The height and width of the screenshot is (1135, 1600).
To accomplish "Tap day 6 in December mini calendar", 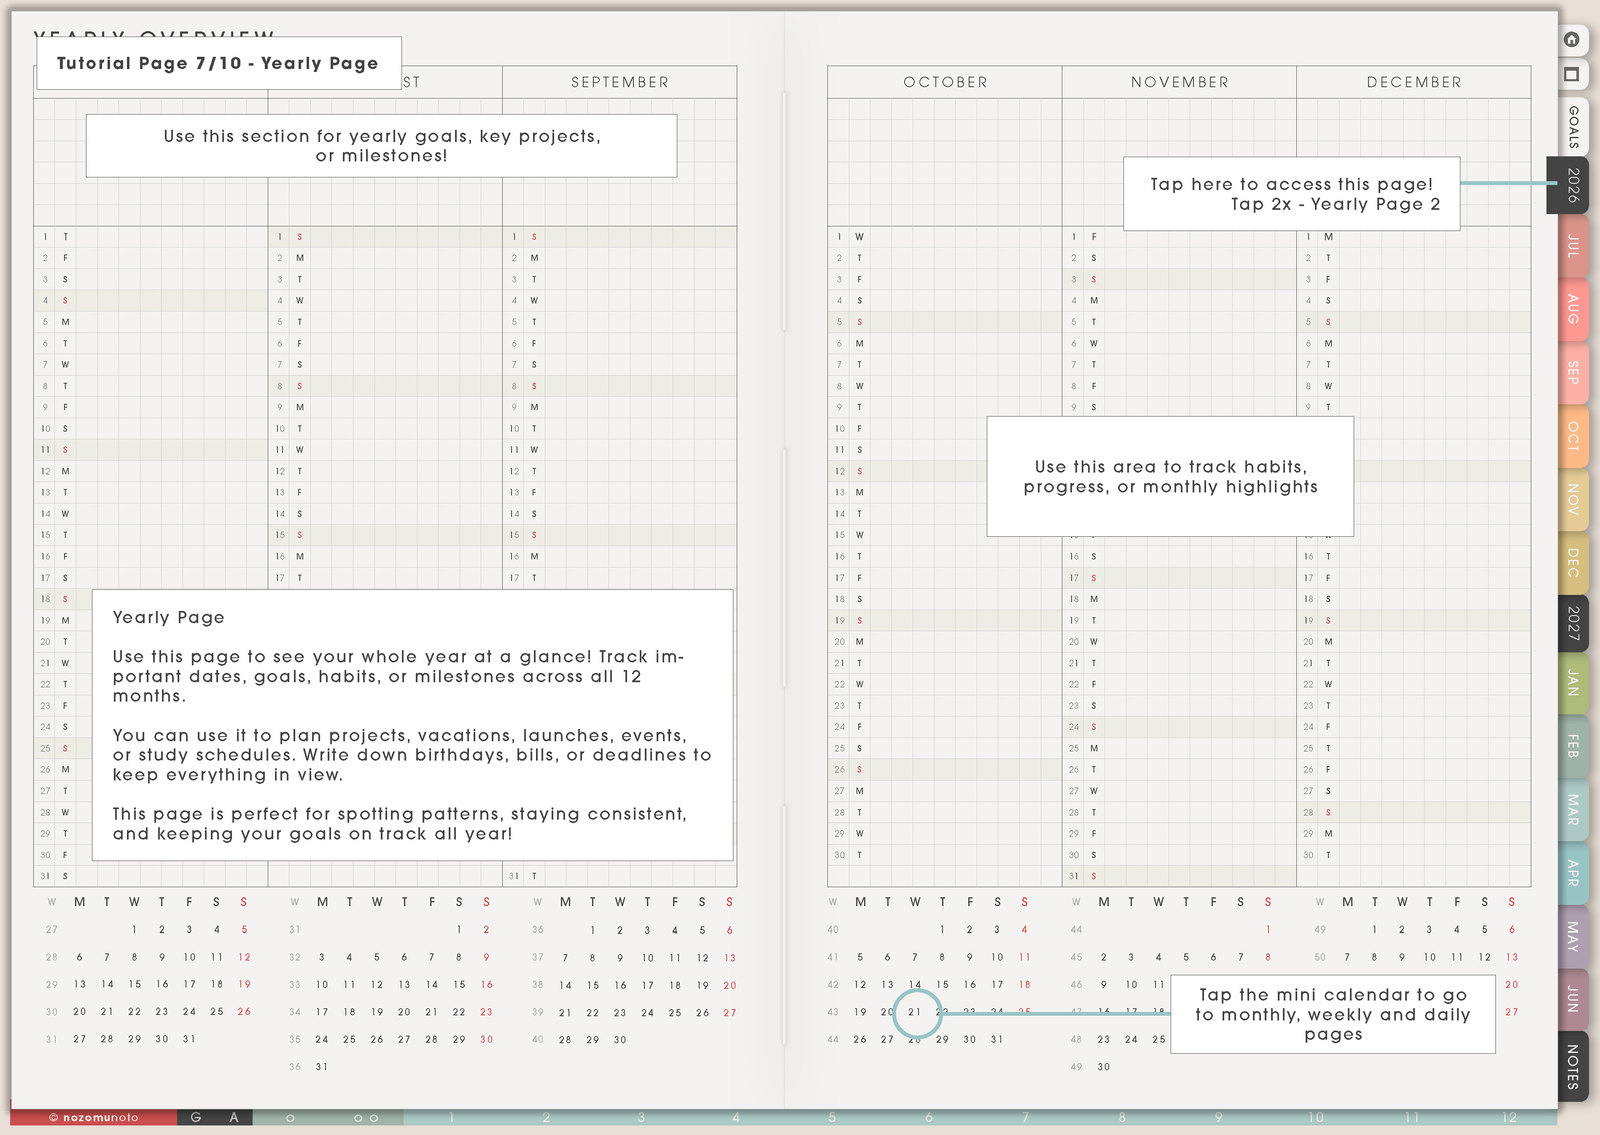I will coord(1512,930).
